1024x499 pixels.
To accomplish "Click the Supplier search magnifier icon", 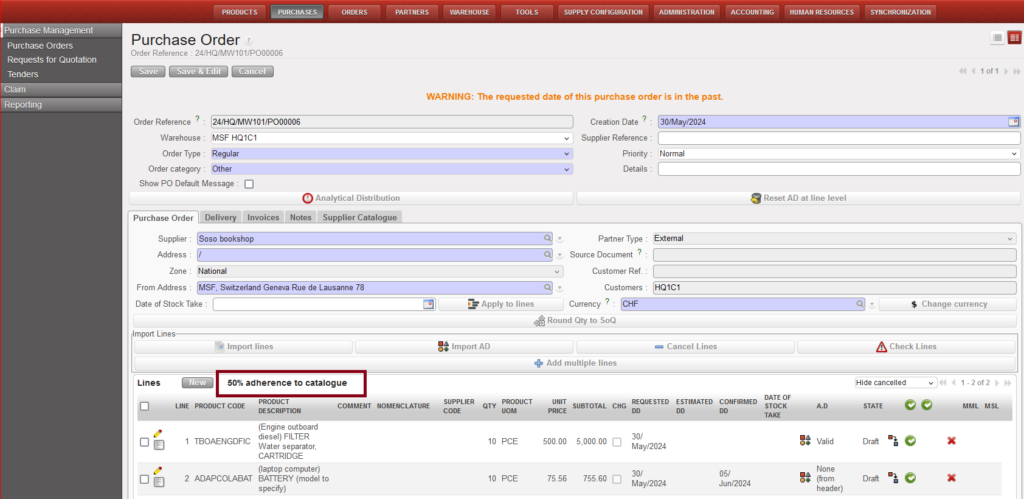I will click(547, 239).
